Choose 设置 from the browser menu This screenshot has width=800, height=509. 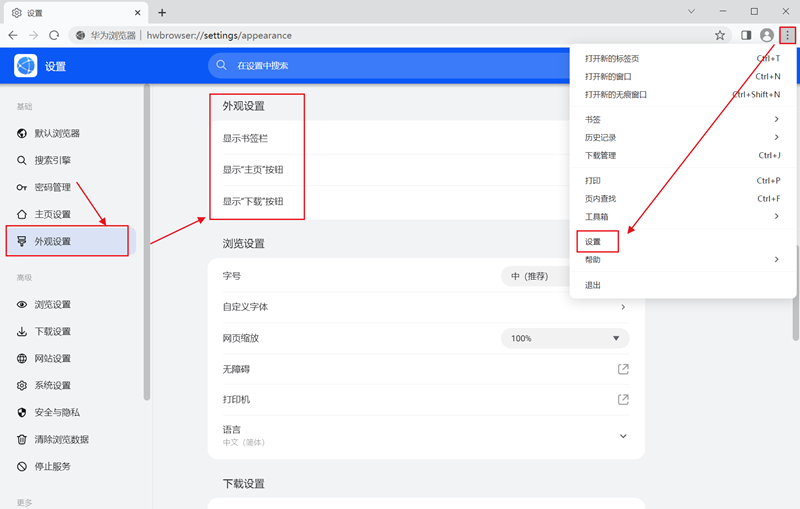pos(594,242)
